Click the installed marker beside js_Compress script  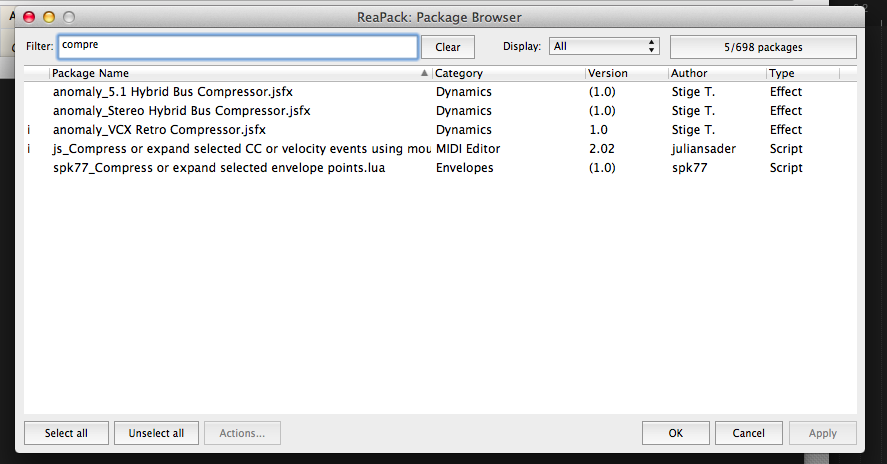tap(29, 149)
